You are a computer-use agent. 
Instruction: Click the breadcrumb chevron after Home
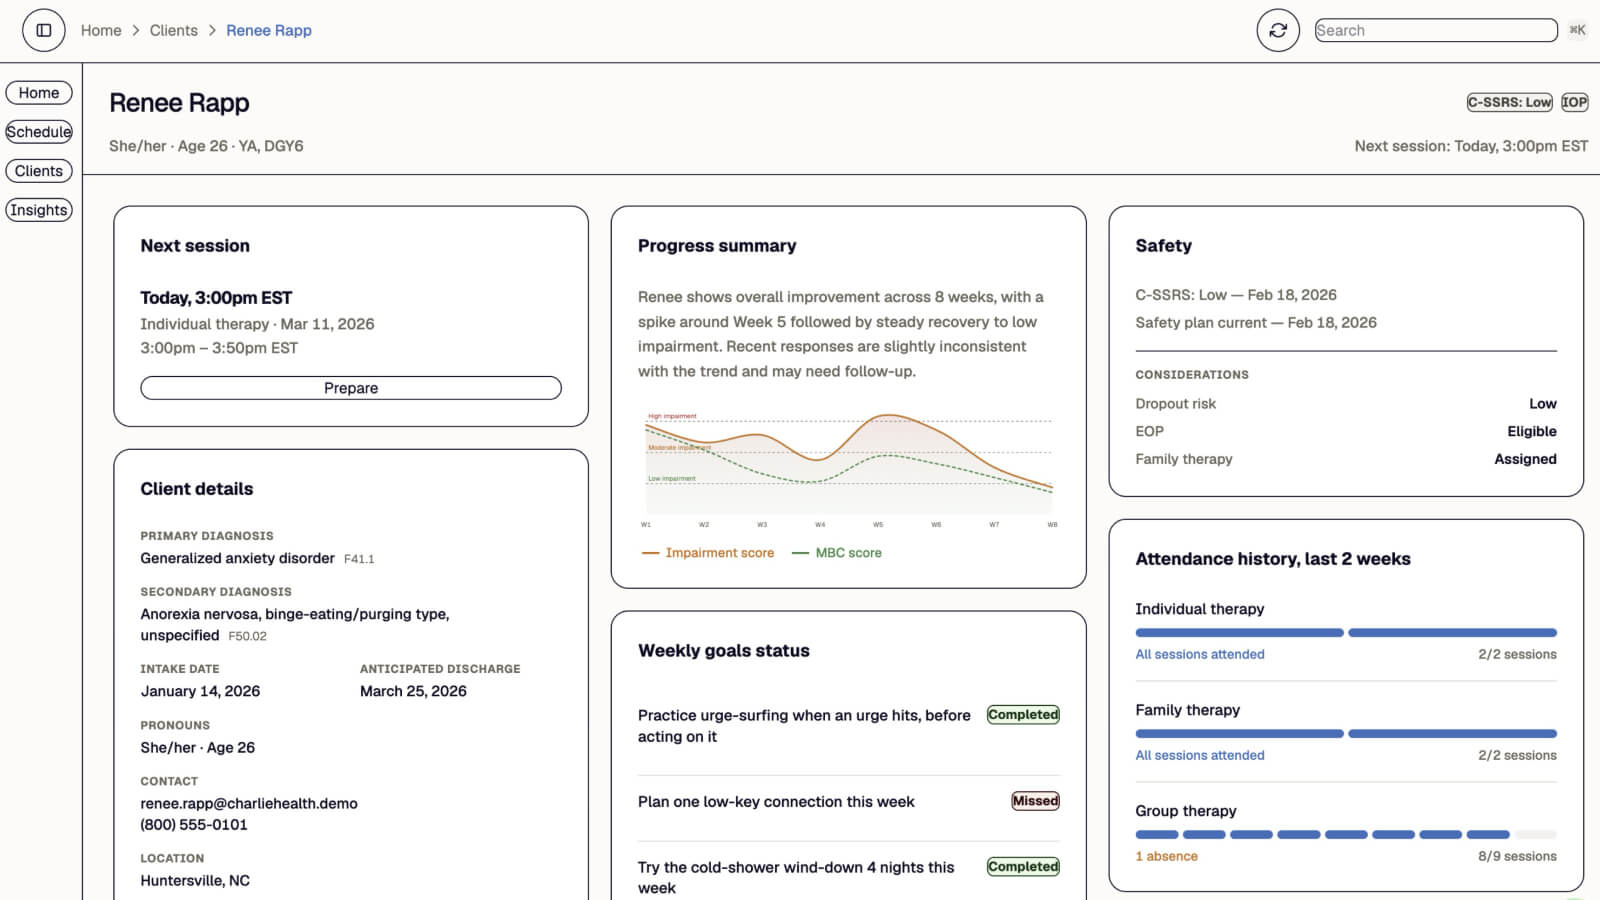tap(136, 30)
